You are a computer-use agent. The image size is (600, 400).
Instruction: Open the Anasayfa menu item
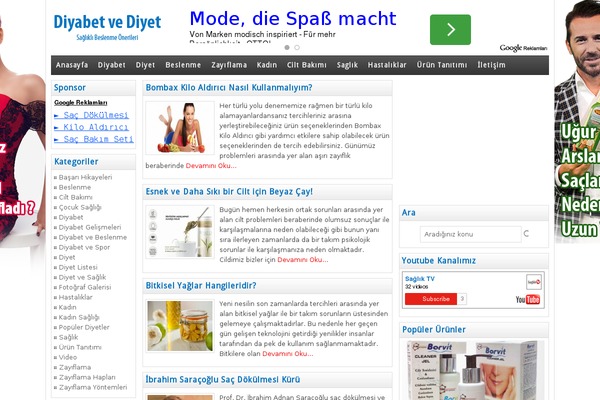coord(72,65)
